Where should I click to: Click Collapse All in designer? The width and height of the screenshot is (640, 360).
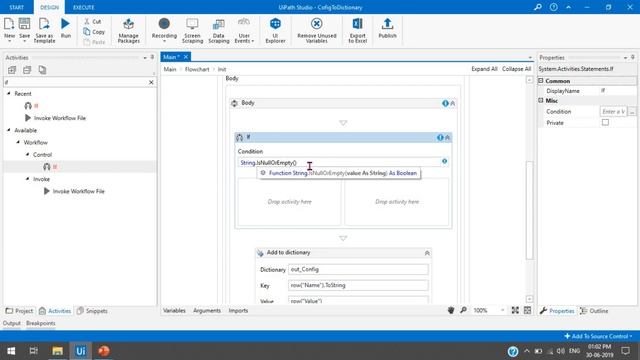[516, 69]
